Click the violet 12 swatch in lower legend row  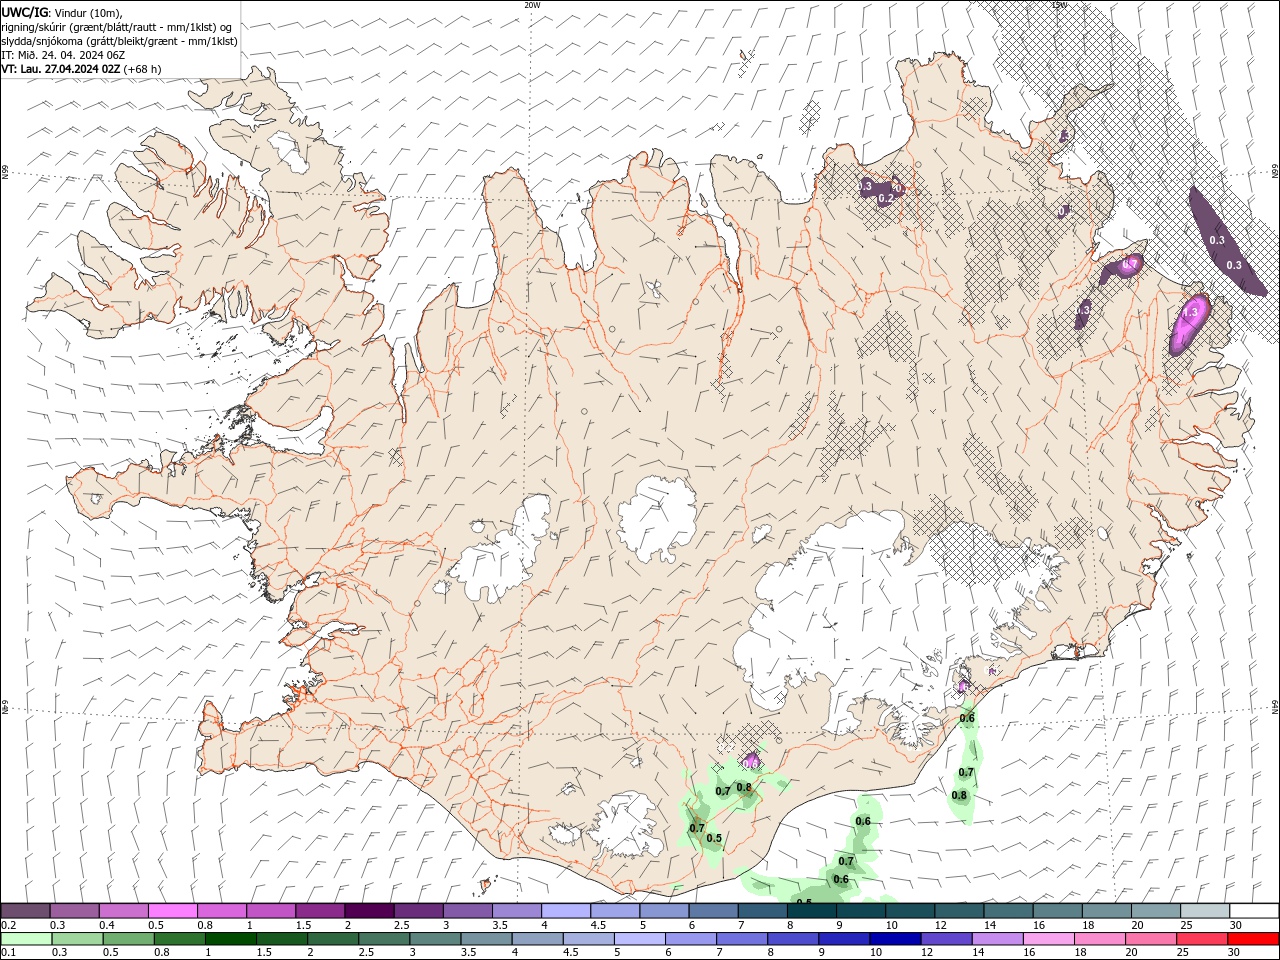click(x=946, y=939)
